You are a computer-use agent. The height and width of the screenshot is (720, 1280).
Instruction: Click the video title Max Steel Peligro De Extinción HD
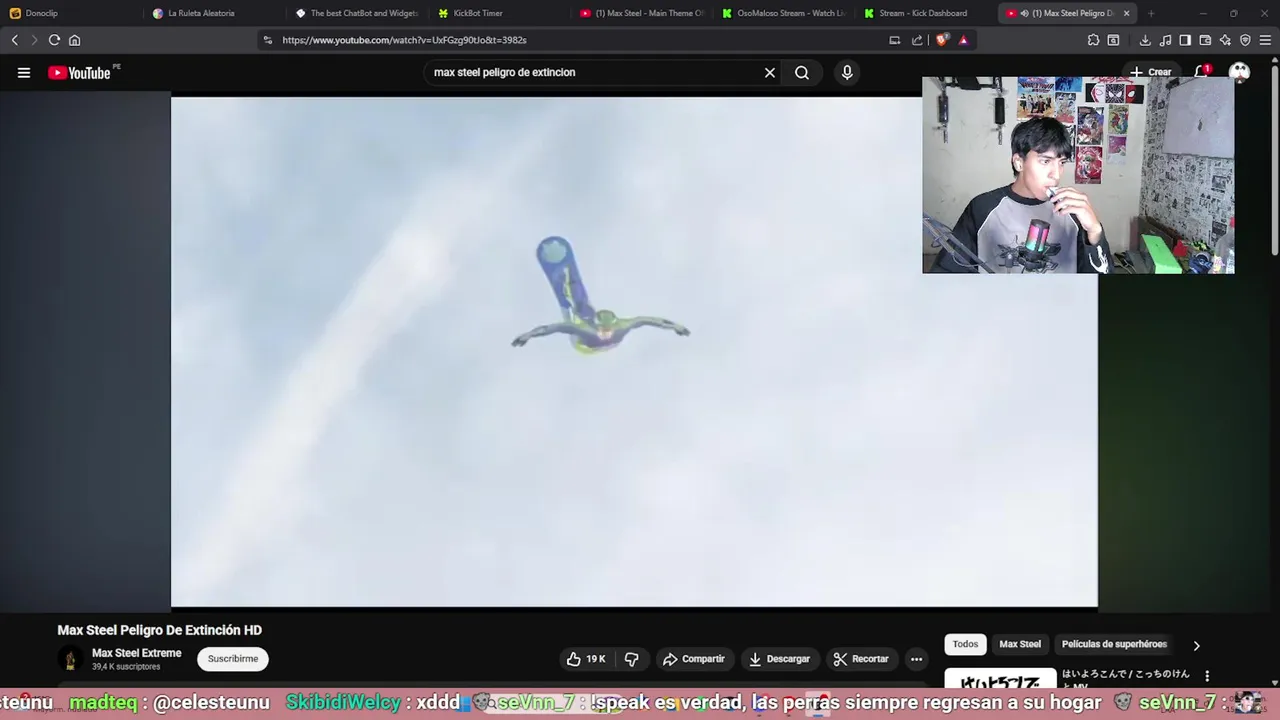coord(160,630)
